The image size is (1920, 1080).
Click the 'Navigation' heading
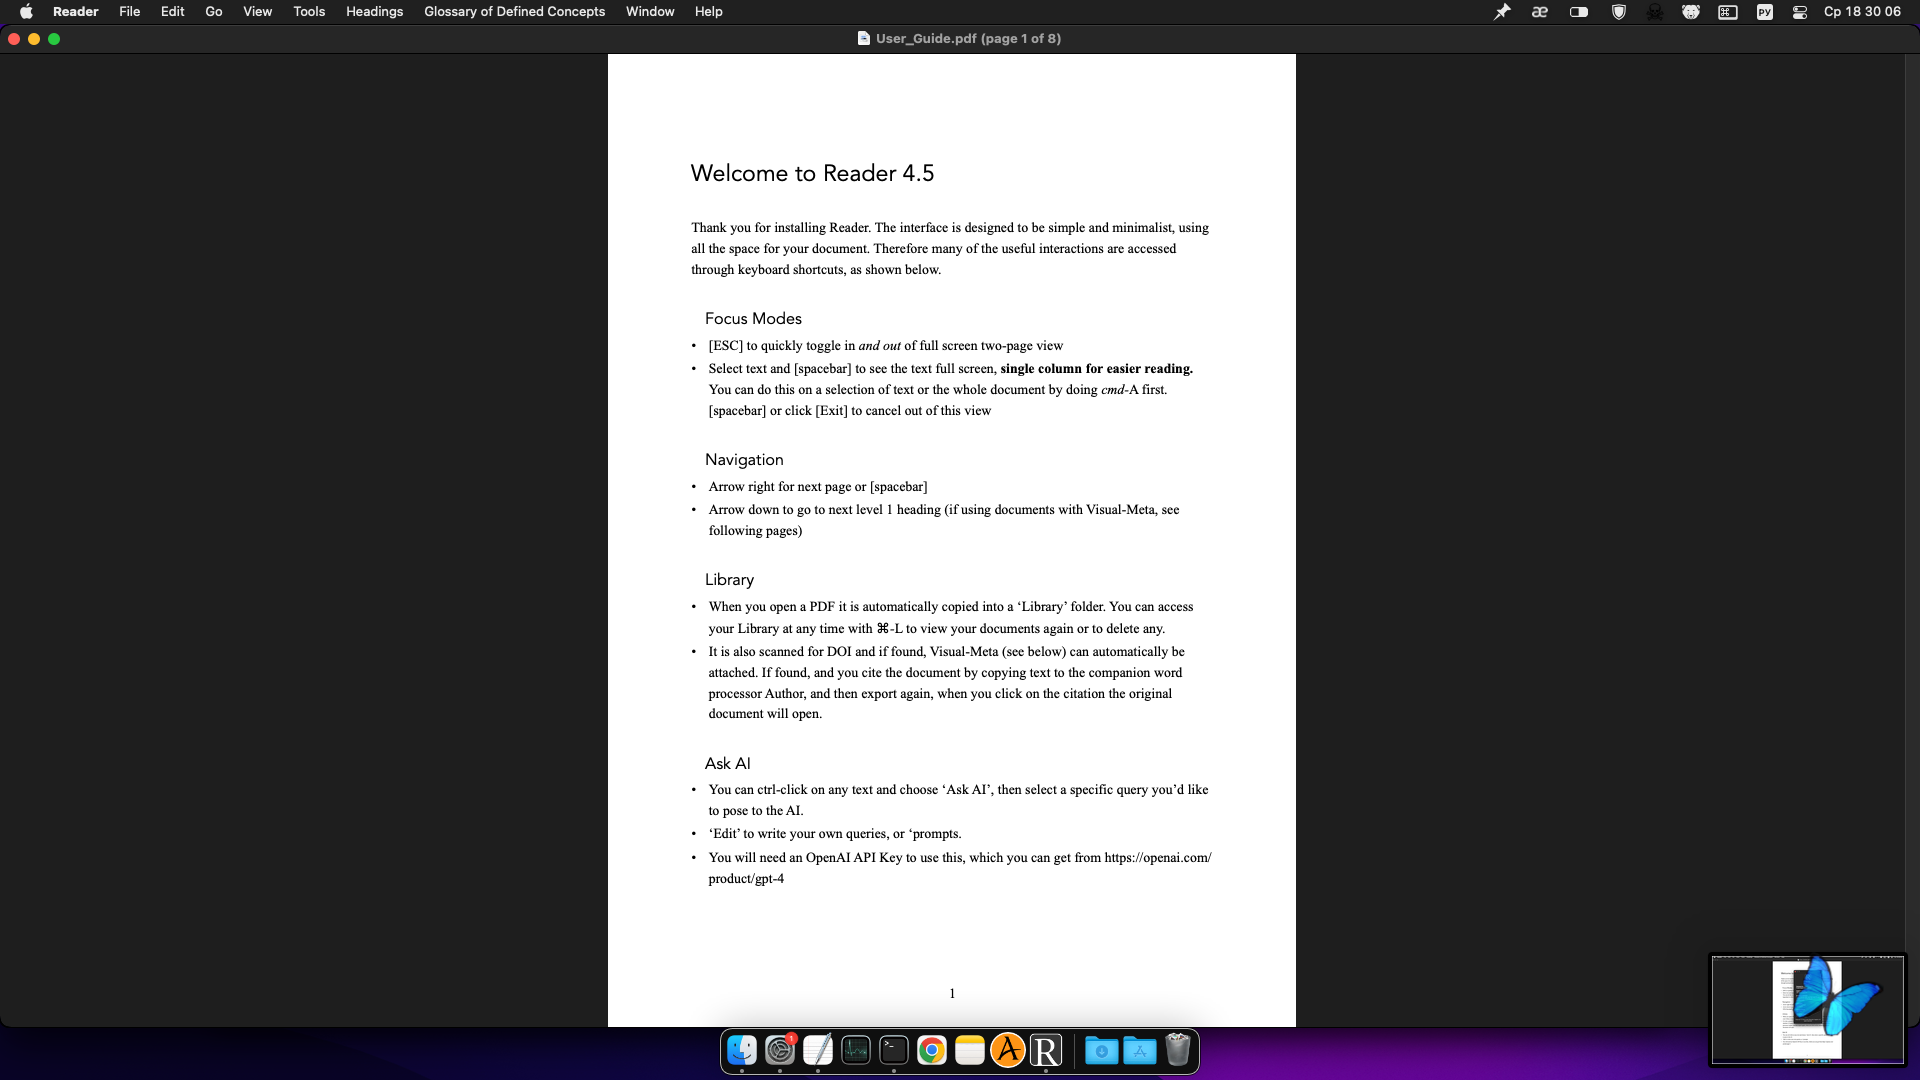click(x=744, y=459)
